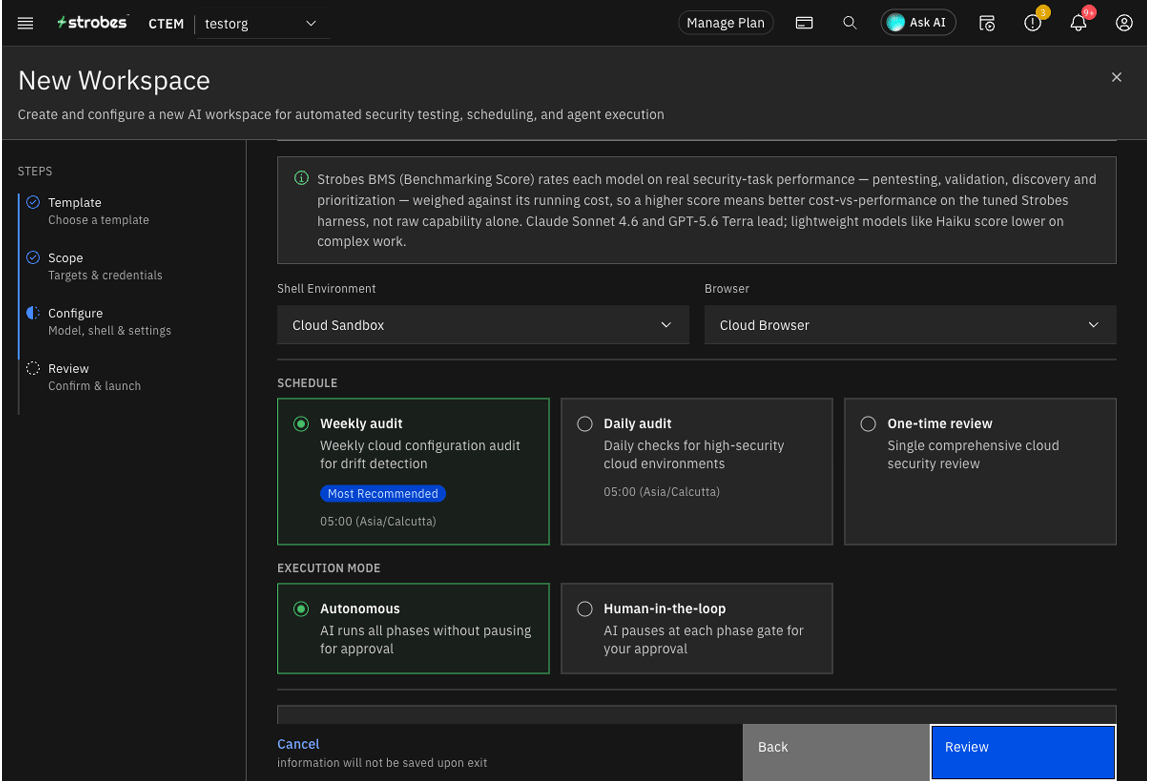This screenshot has height=781, width=1150.
Task: Open the notifications bell
Action: coord(1077,23)
